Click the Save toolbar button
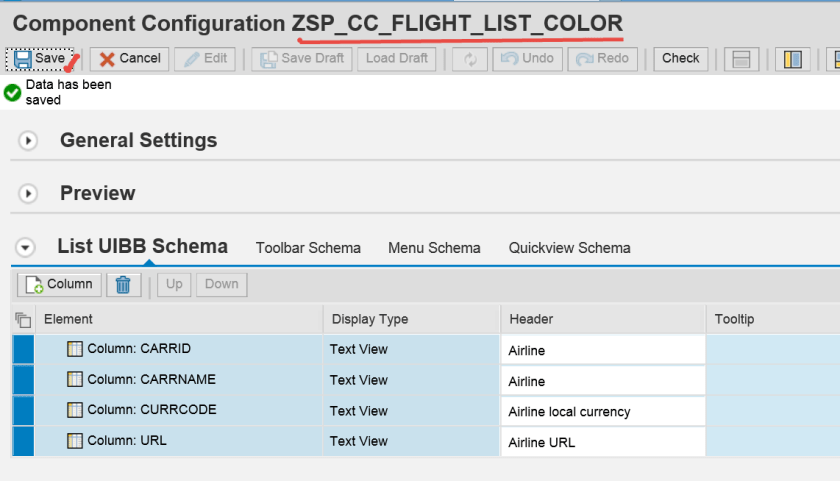 click(41, 59)
